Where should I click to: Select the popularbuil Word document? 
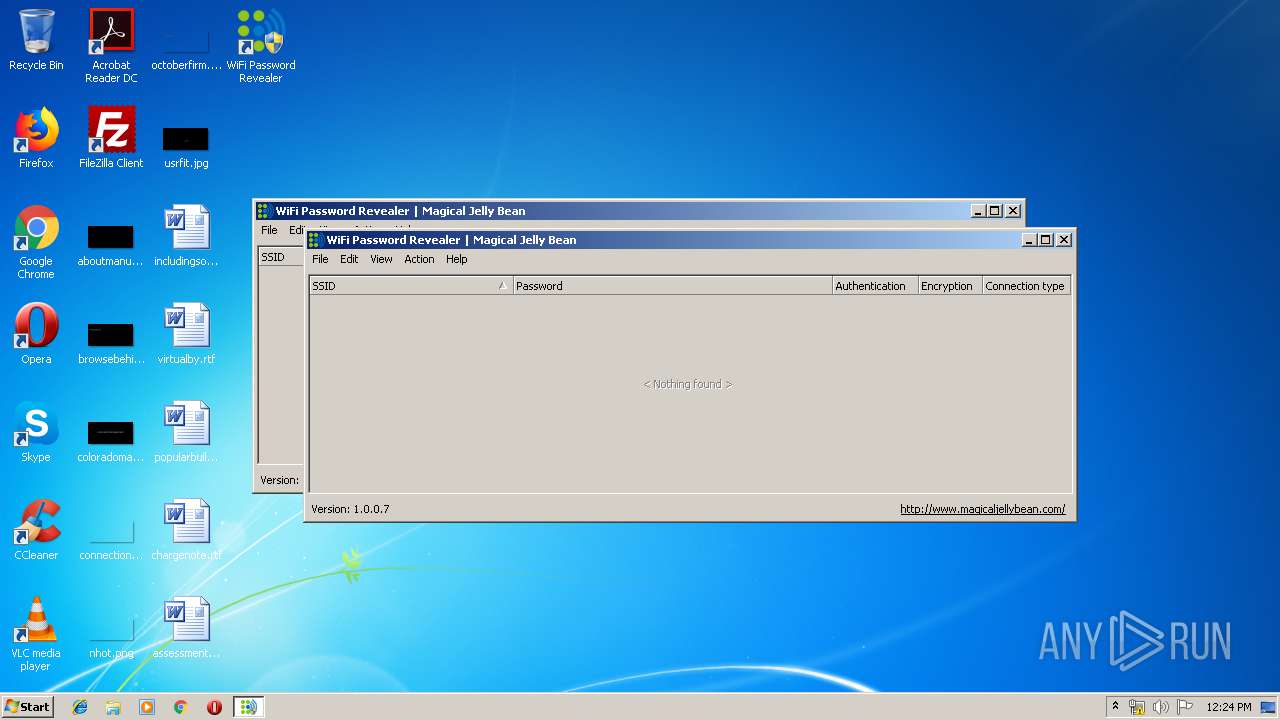tap(186, 432)
